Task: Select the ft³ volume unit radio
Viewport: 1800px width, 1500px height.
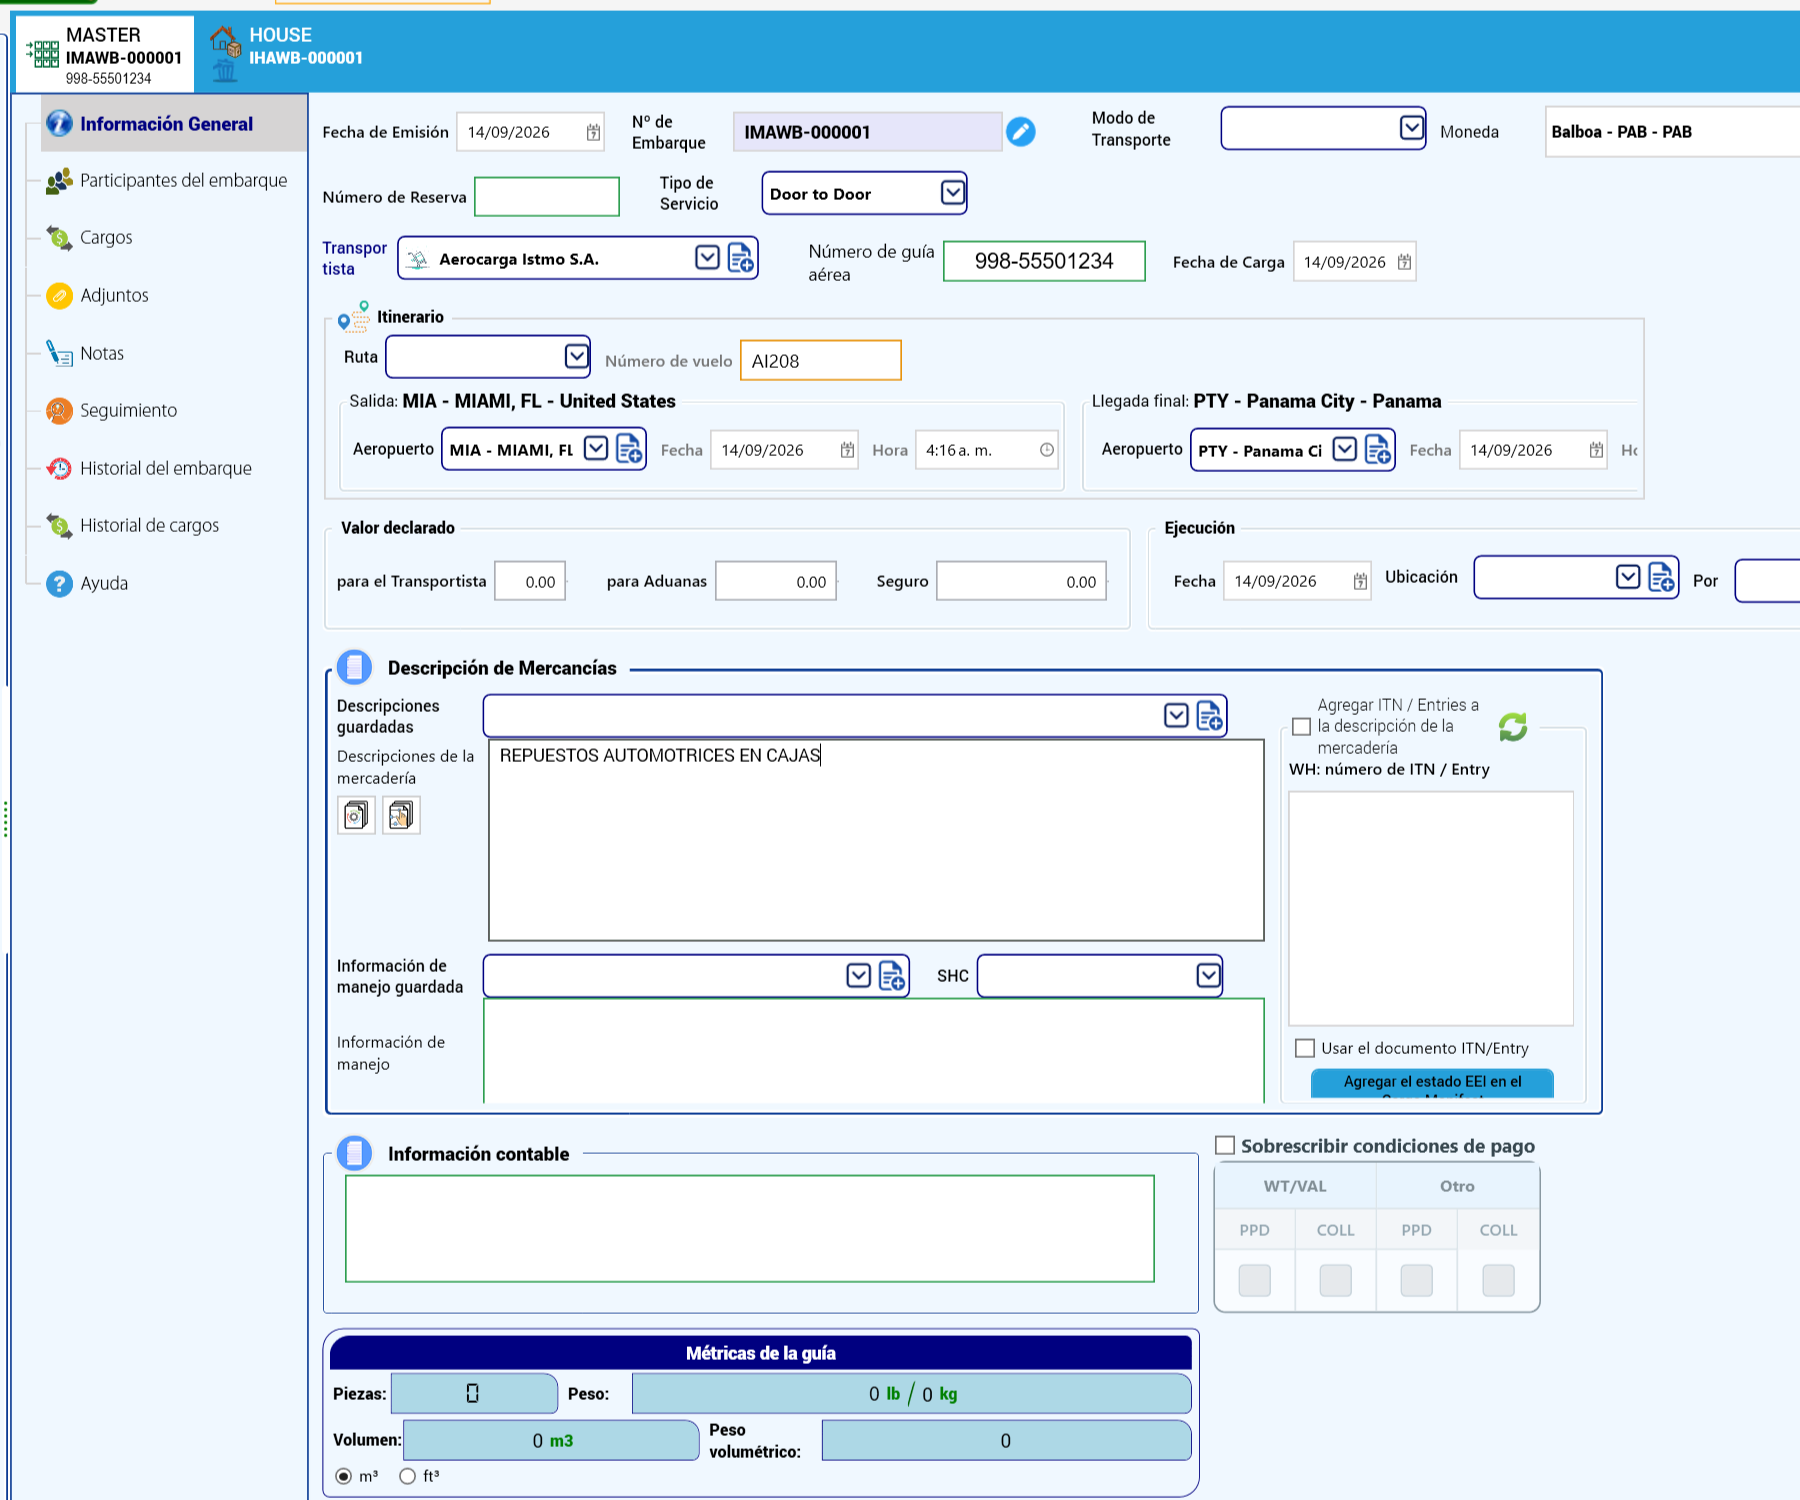Action: point(407,1476)
